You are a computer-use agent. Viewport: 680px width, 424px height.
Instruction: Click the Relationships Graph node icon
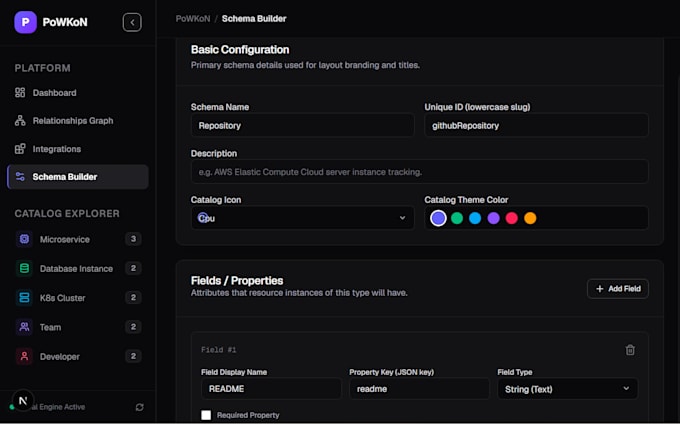coord(20,121)
